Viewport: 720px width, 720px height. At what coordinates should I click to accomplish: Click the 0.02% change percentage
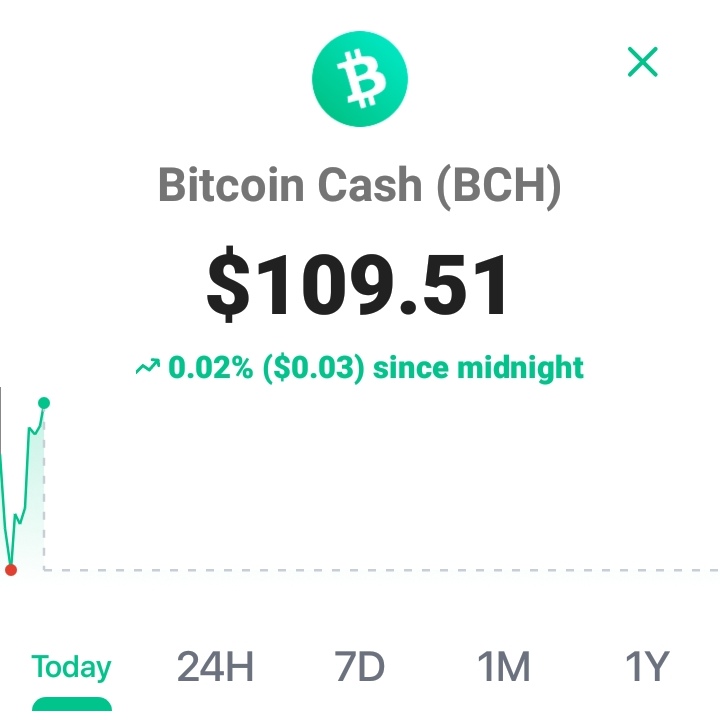[x=210, y=367]
